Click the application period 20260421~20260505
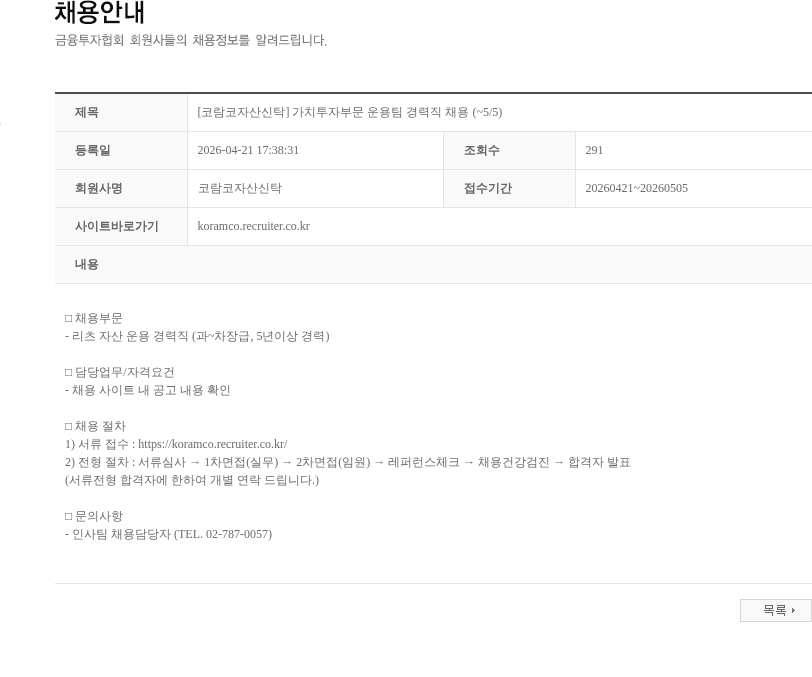812x677 pixels. point(636,189)
